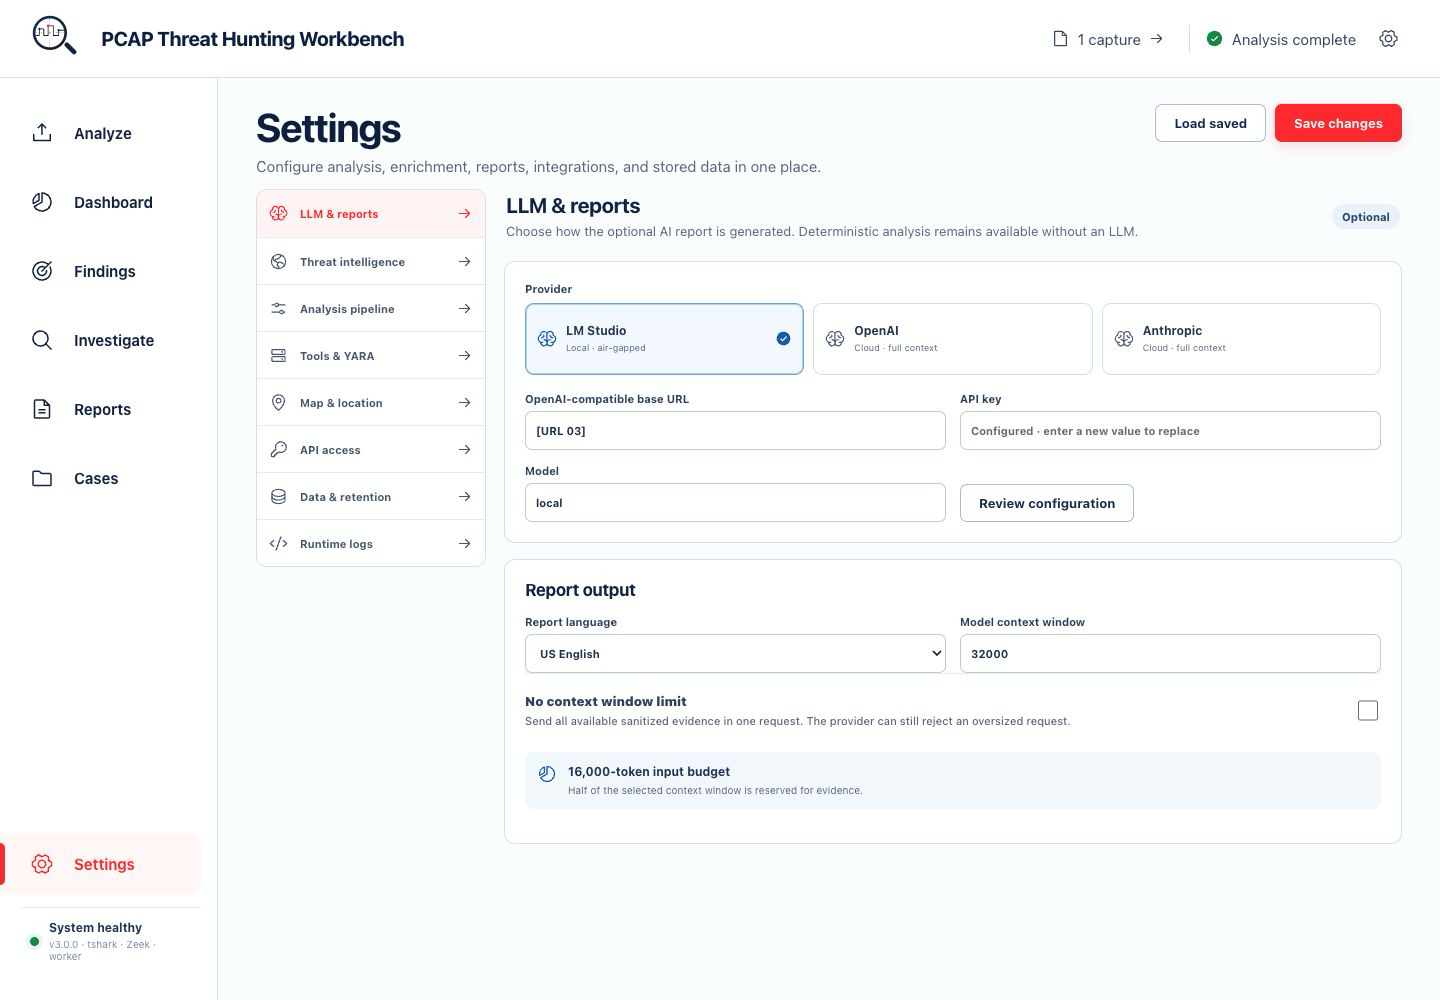Screen dimensions: 1440x1000
Task: Click the Data & retention database icon
Action: pyautogui.click(x=279, y=497)
